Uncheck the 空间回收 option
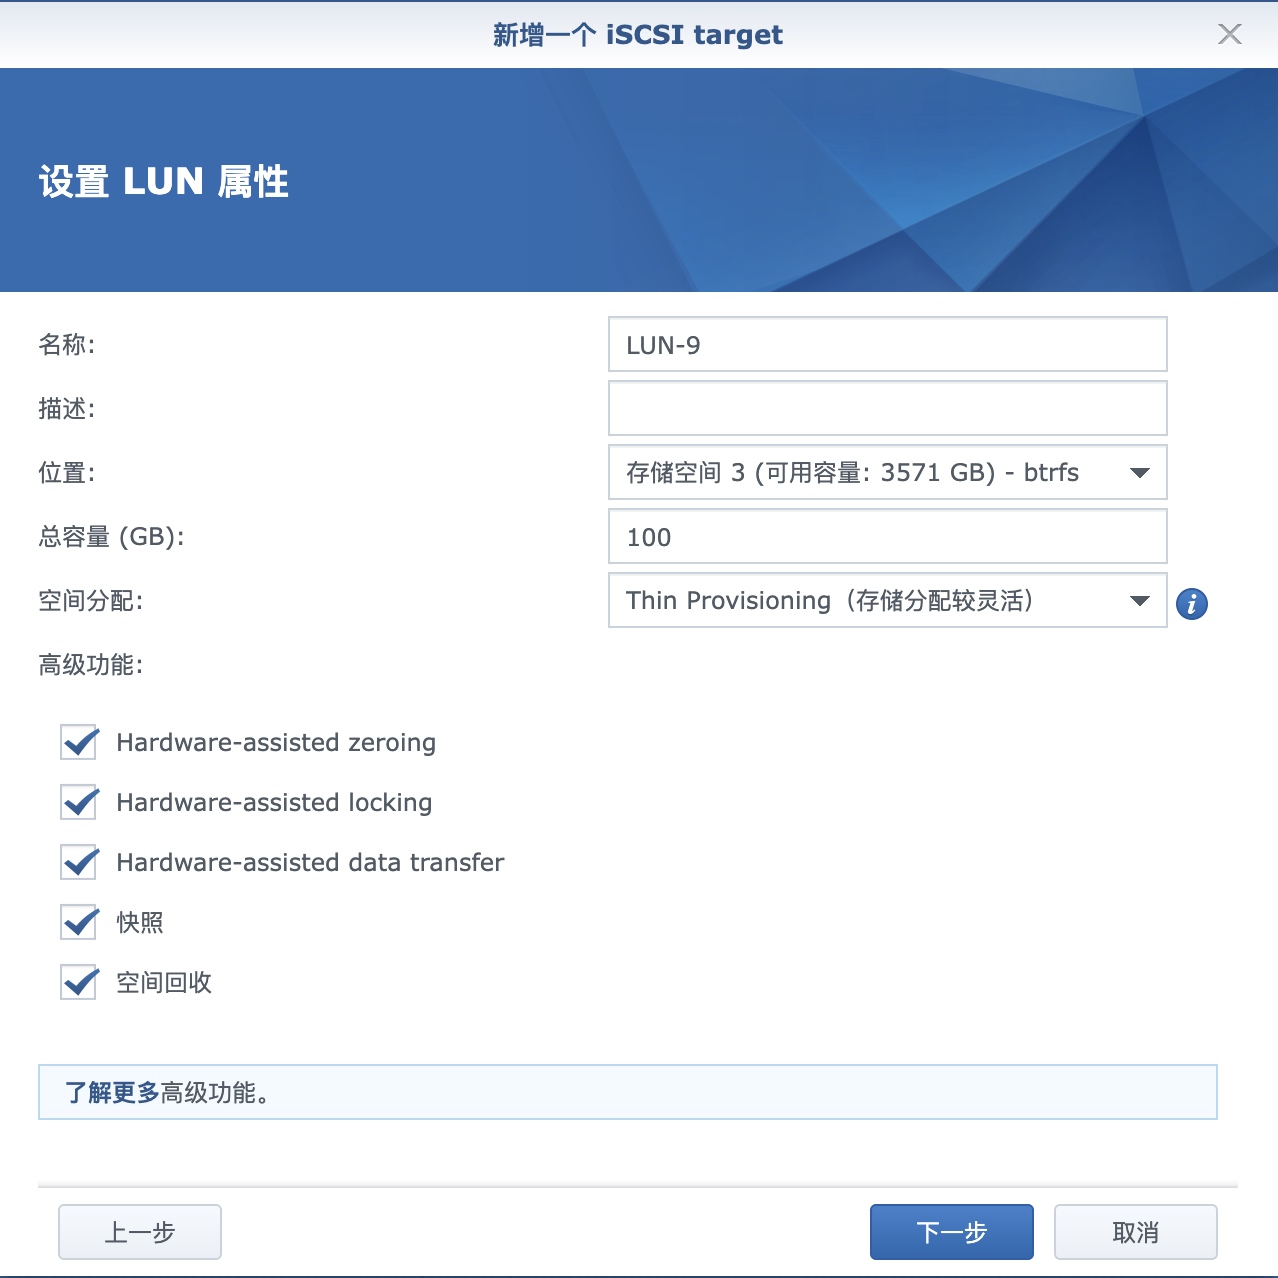Image resolution: width=1278 pixels, height=1278 pixels. point(79,983)
